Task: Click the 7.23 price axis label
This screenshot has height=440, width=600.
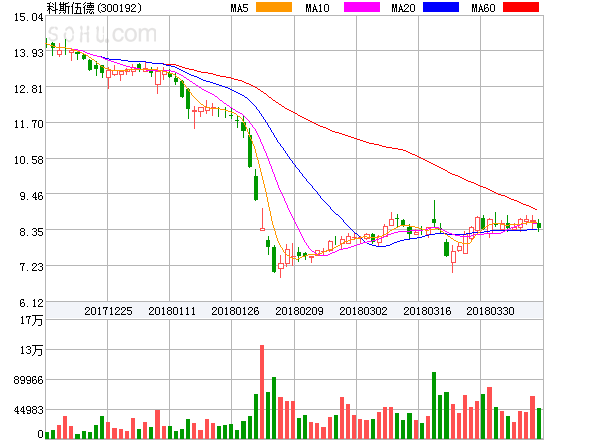Action: [x=31, y=267]
